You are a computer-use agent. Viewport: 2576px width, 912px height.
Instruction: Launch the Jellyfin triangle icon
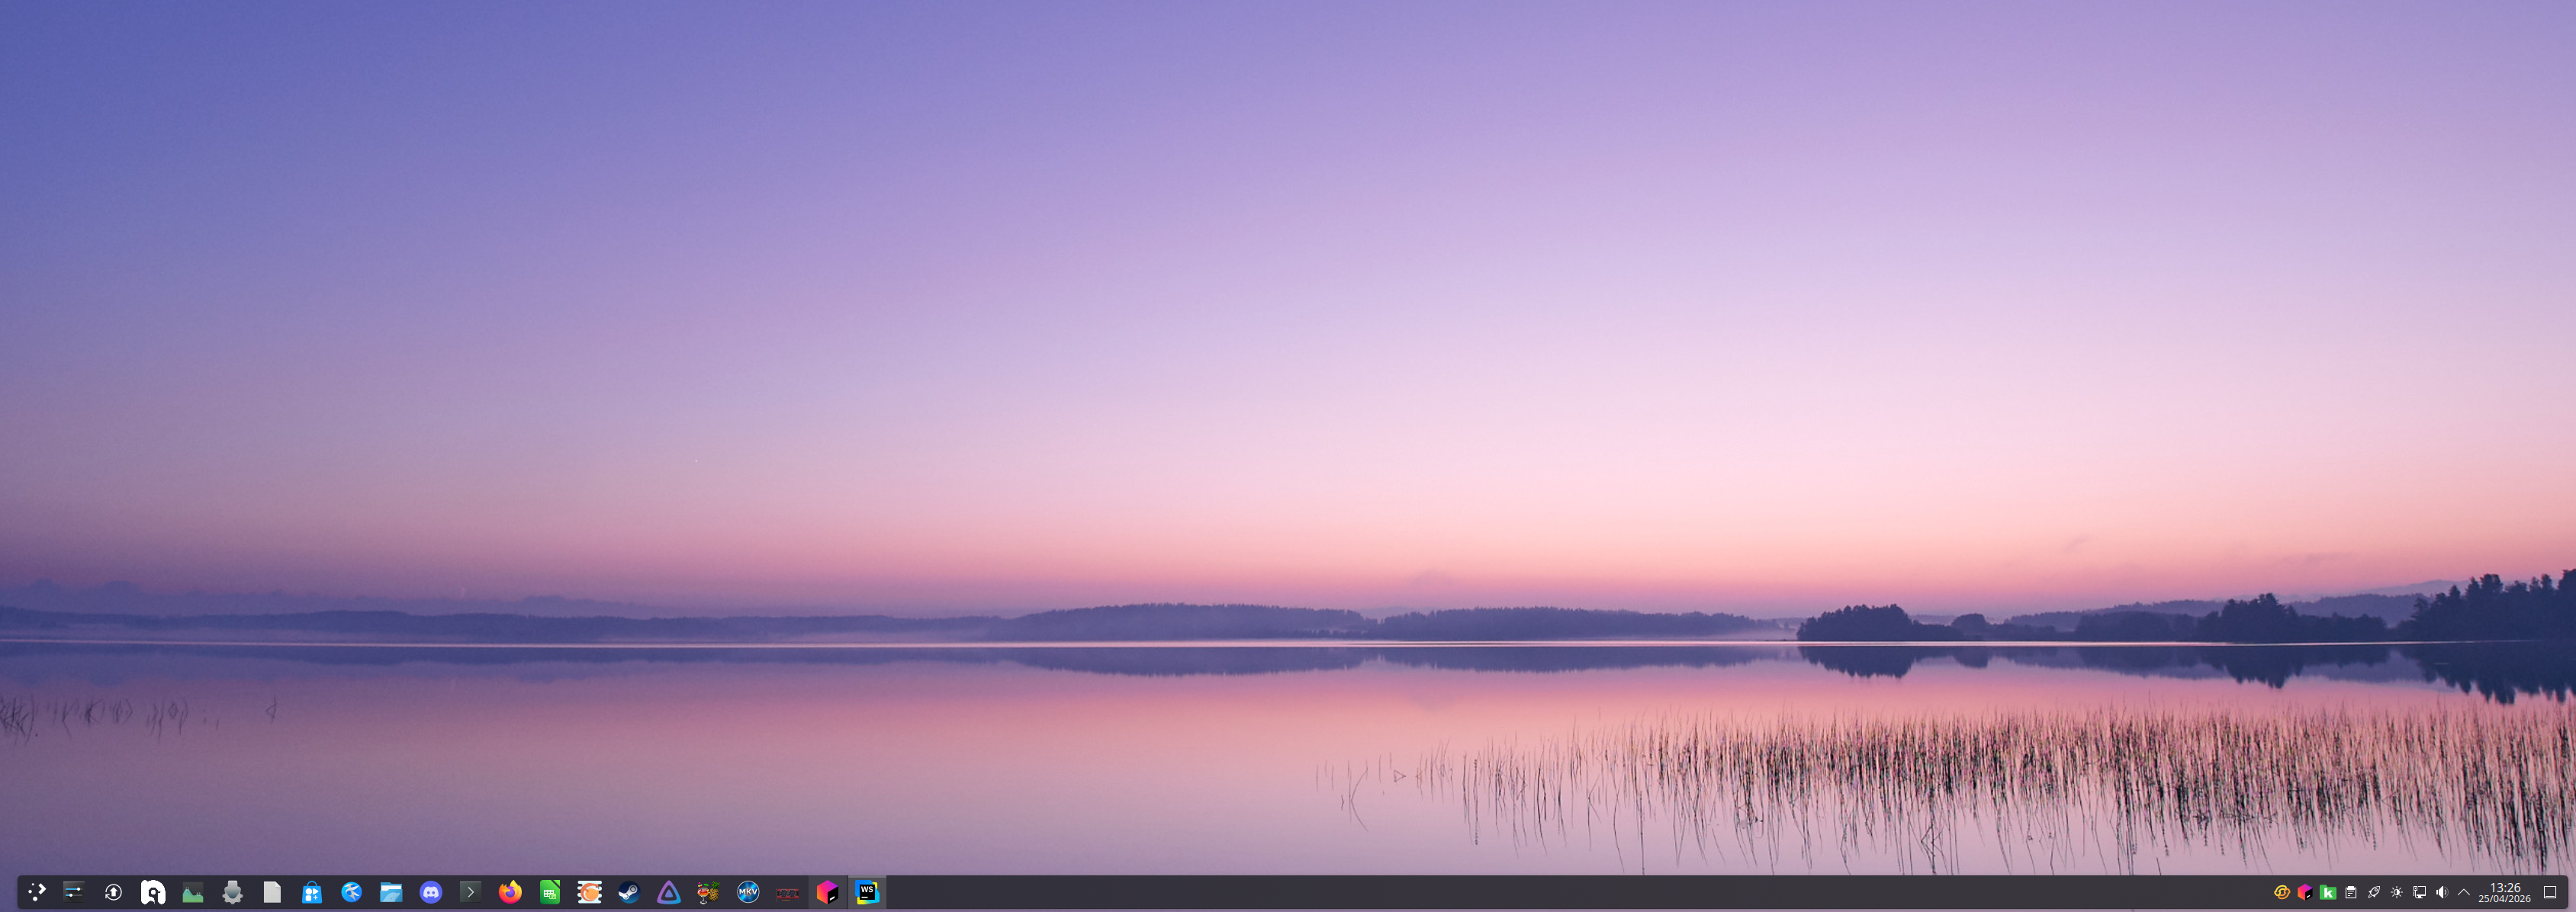668,892
